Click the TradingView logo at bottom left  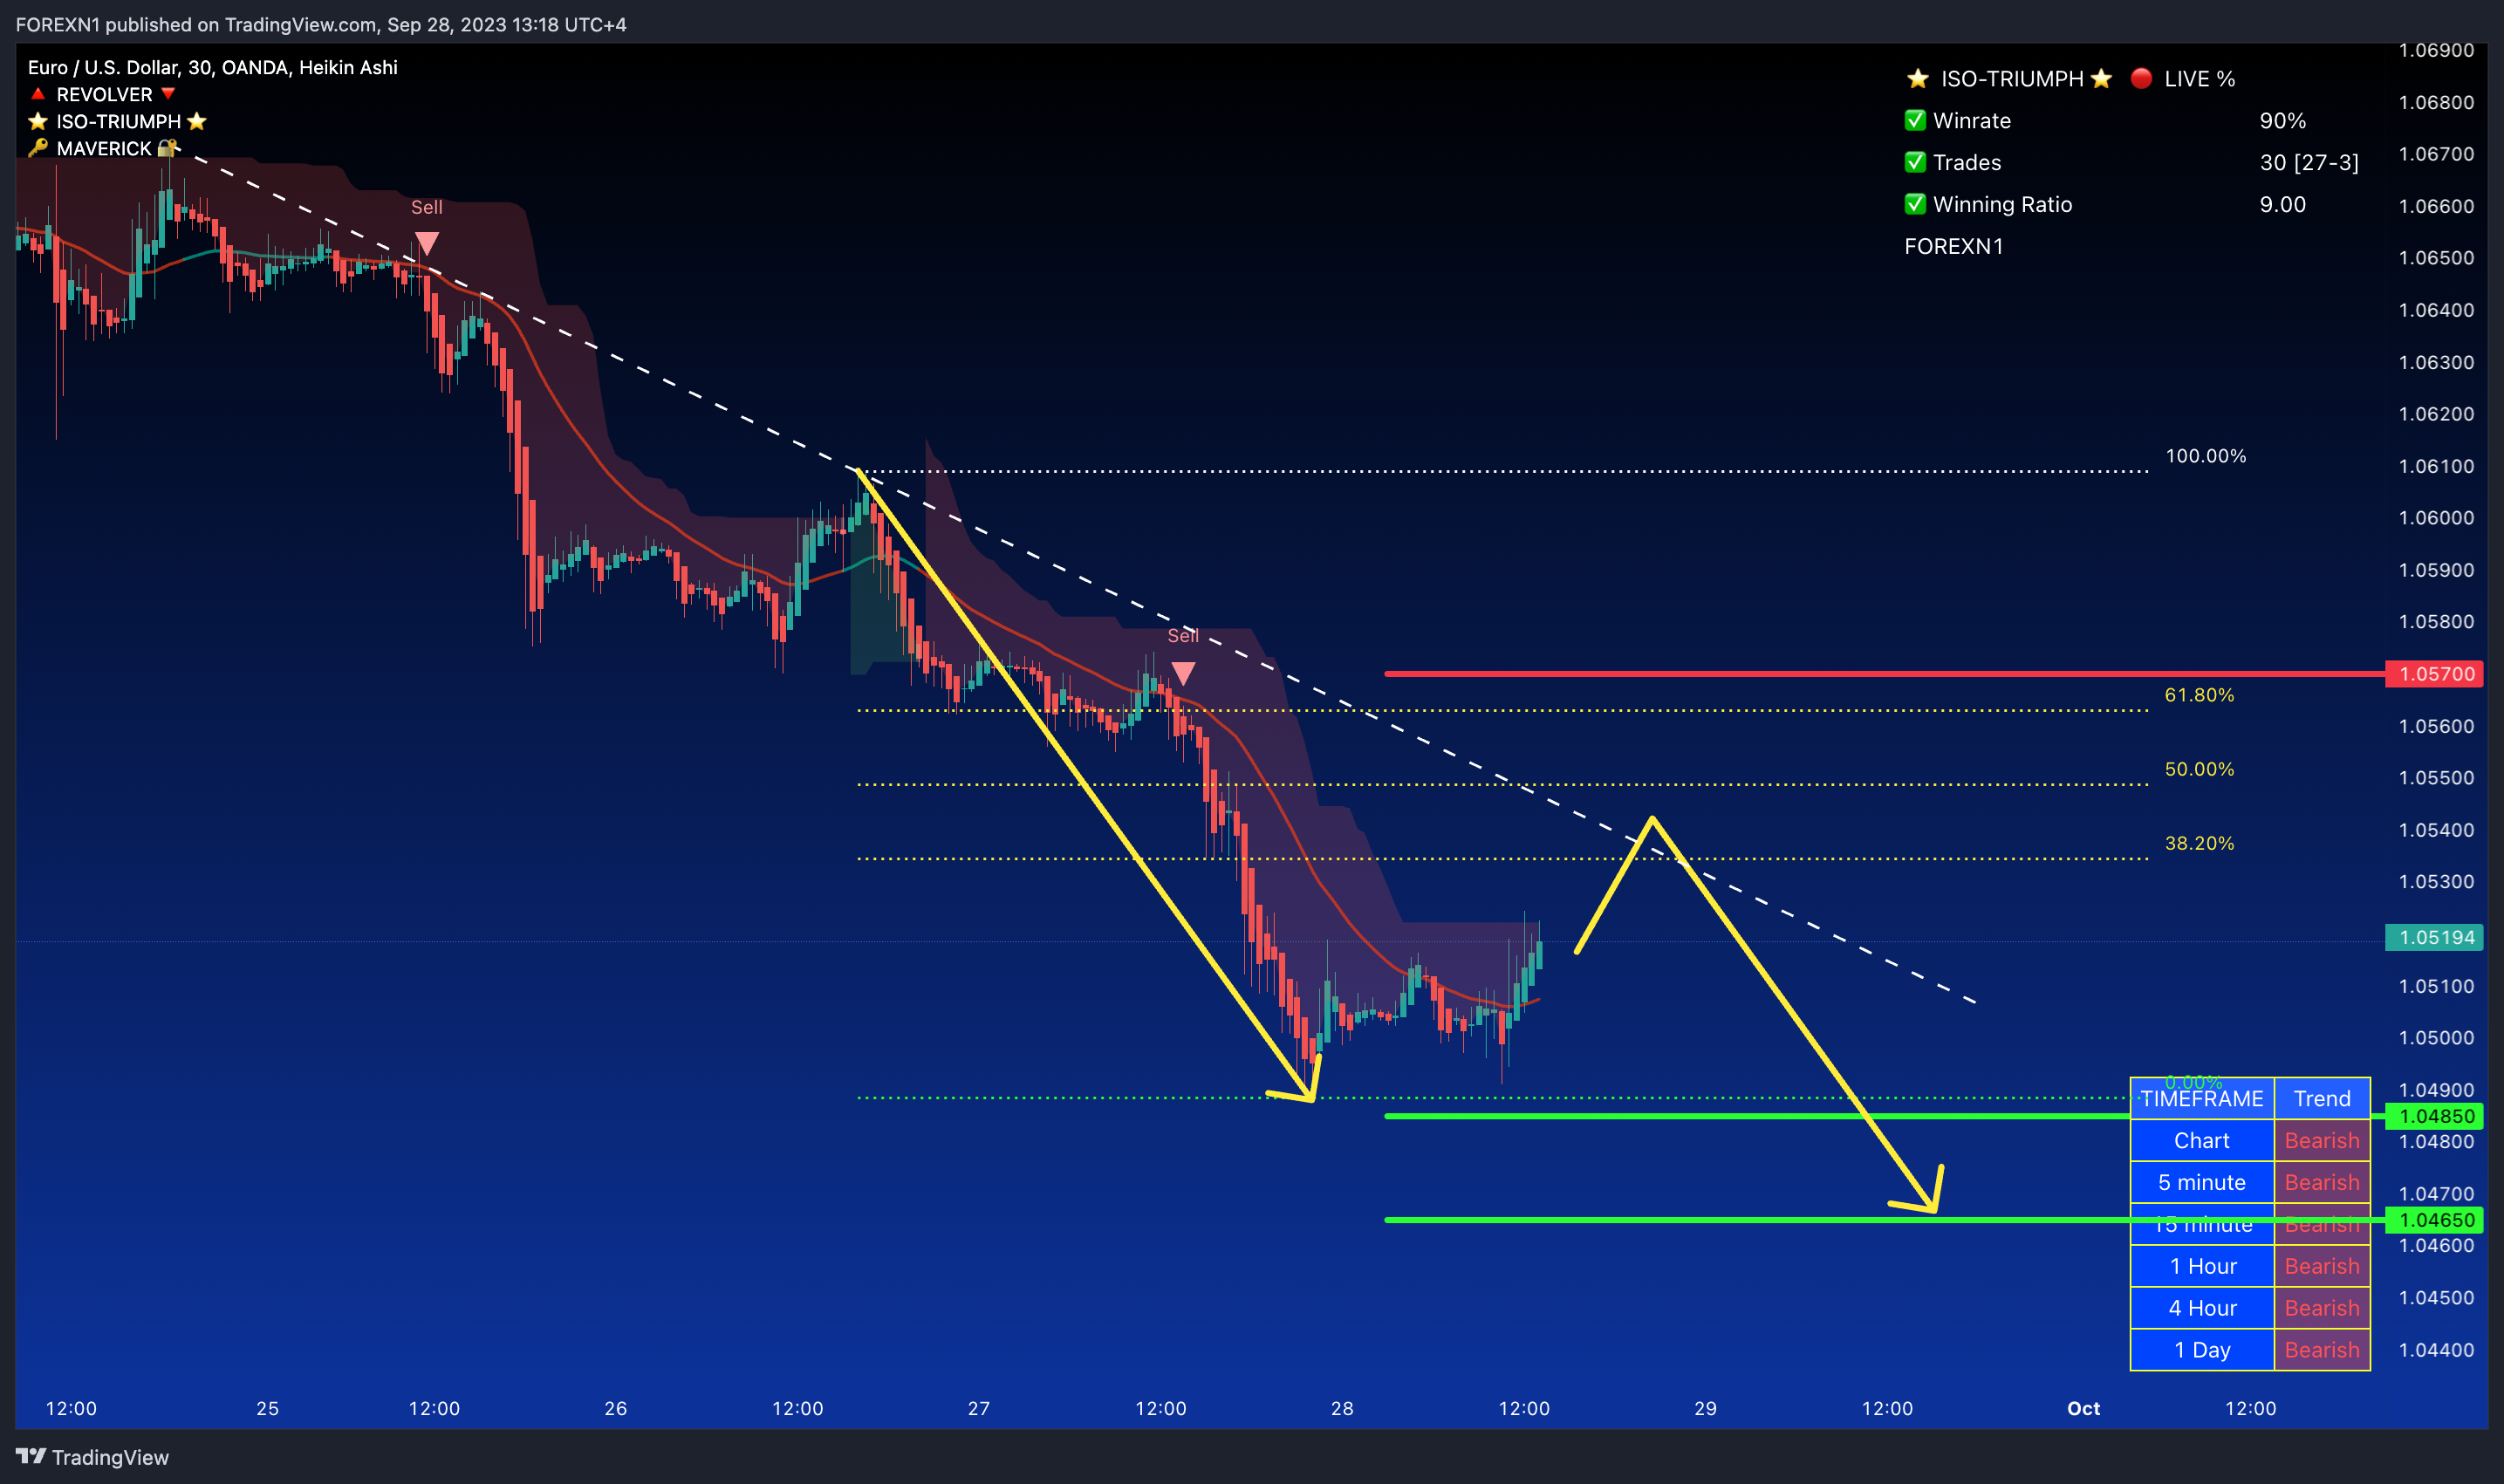[x=92, y=1457]
